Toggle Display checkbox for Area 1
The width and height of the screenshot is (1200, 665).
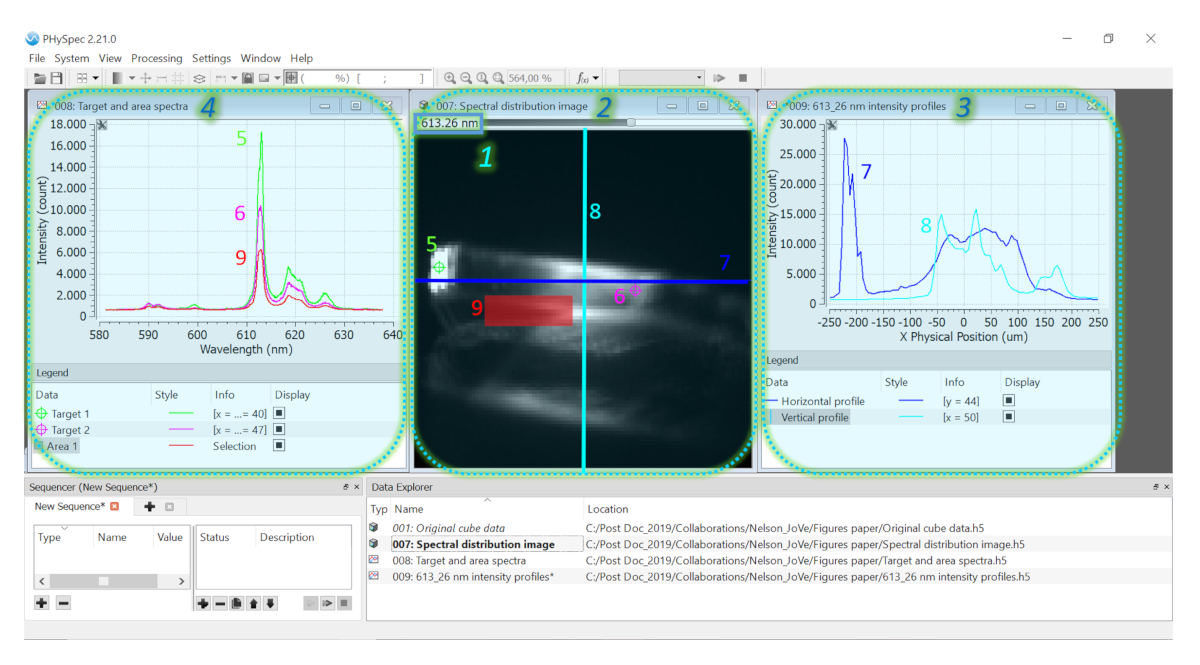point(280,446)
